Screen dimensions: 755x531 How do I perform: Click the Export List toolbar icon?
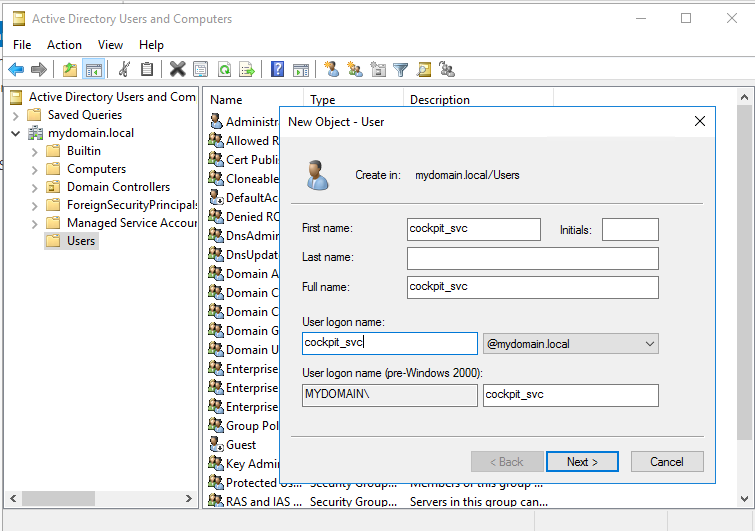click(247, 69)
